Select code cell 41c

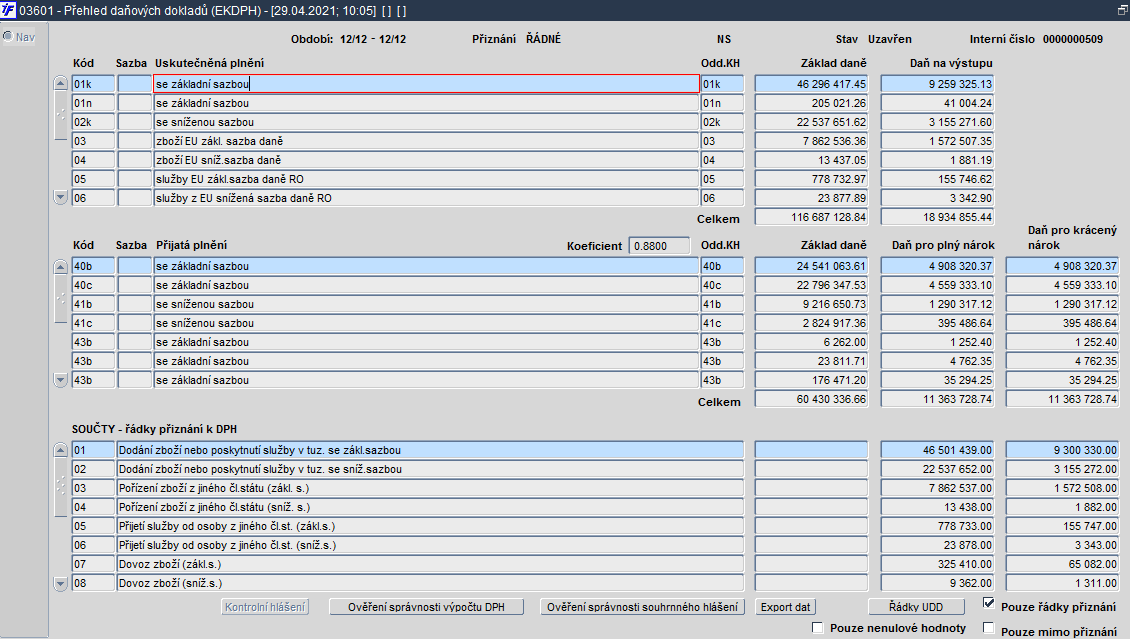(x=93, y=323)
